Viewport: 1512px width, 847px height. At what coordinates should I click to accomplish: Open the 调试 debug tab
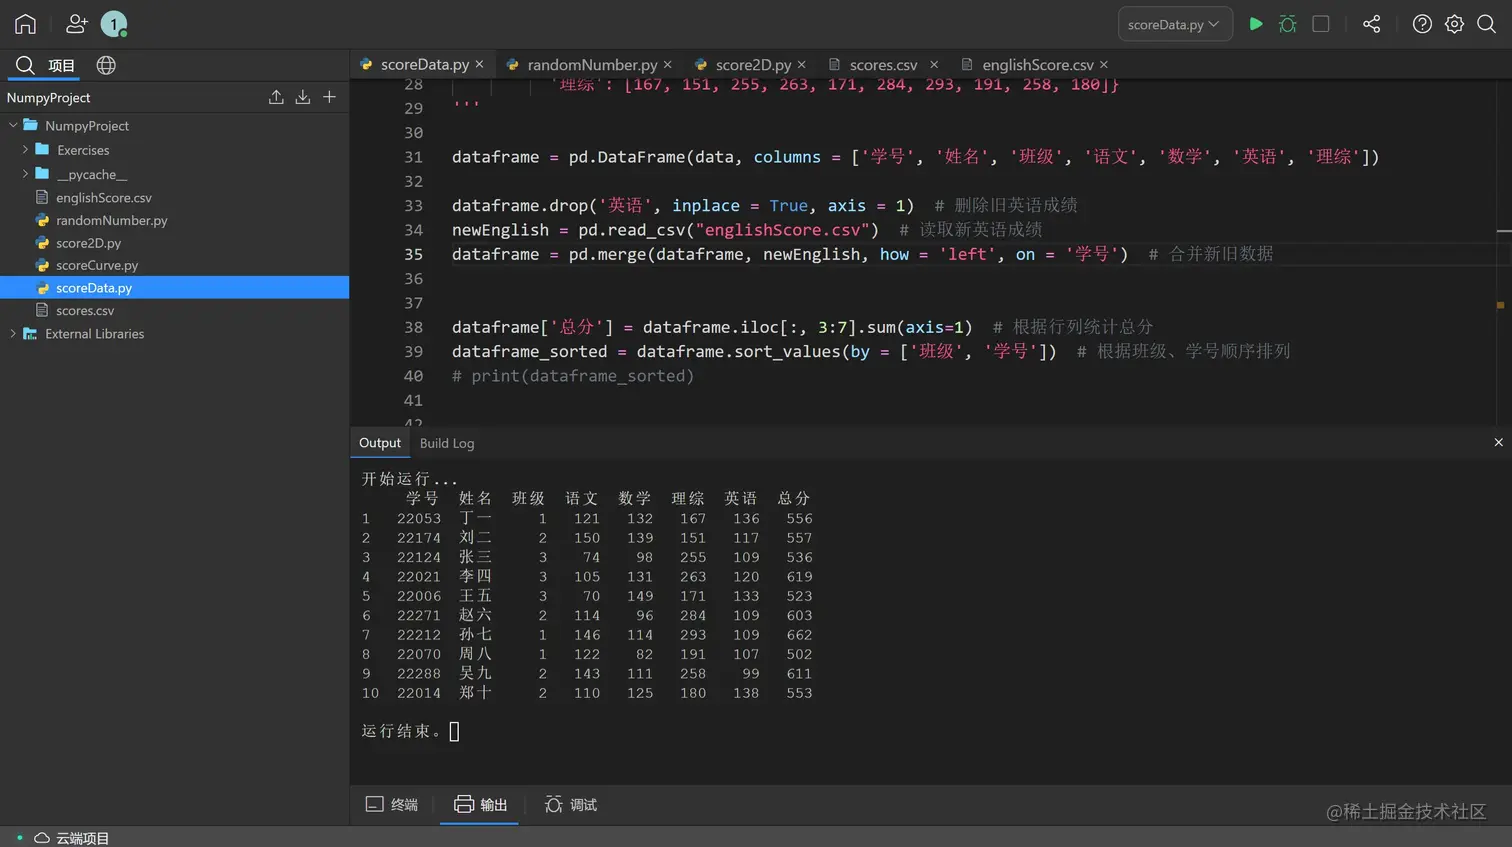571,804
